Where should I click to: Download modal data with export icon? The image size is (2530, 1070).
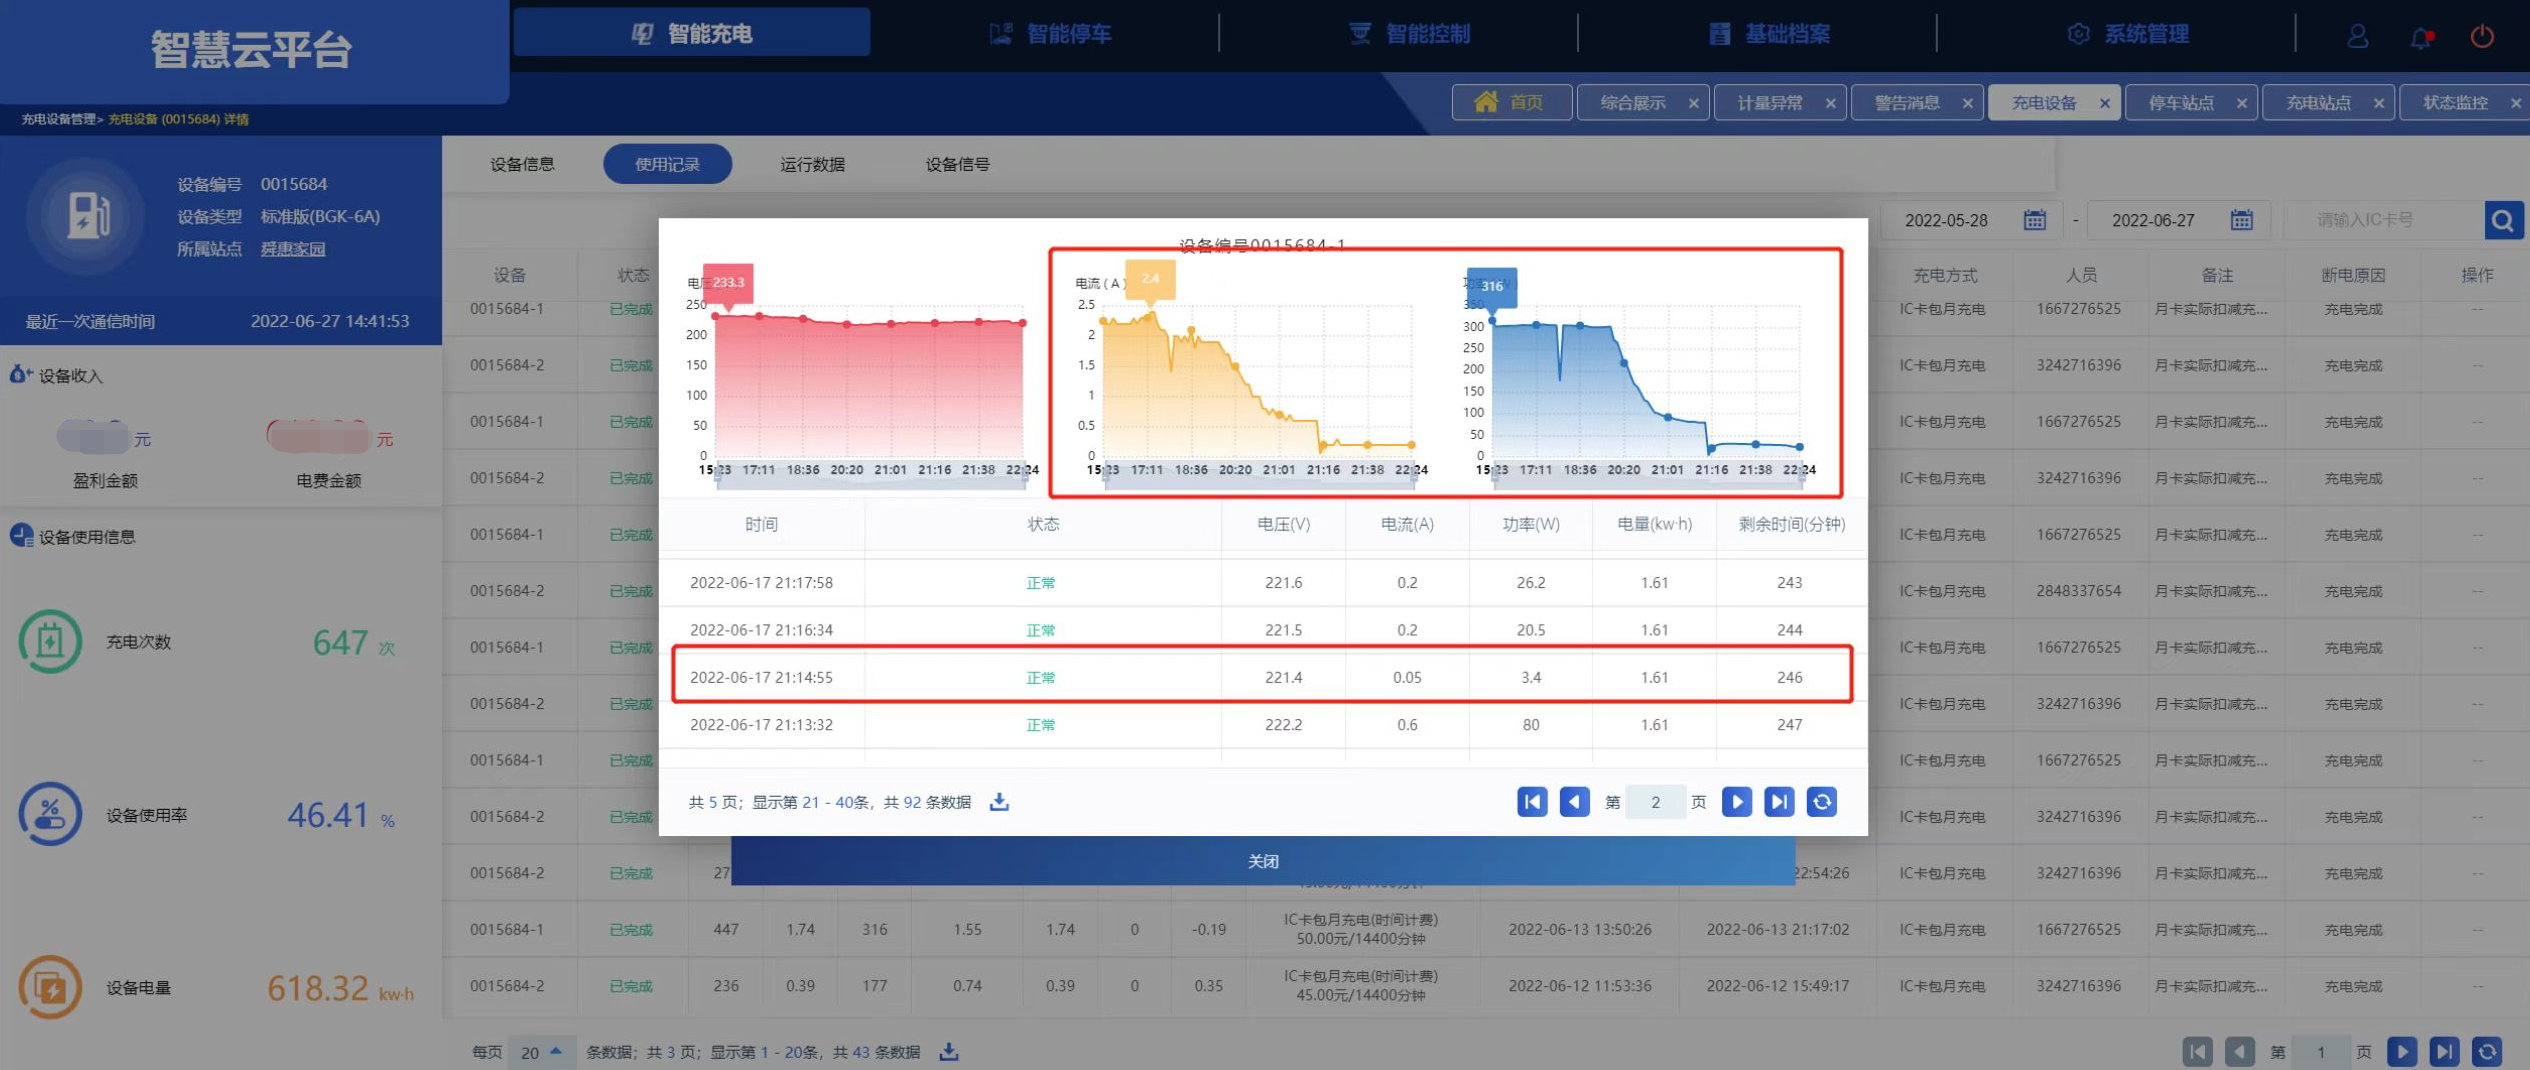pyautogui.click(x=999, y=802)
